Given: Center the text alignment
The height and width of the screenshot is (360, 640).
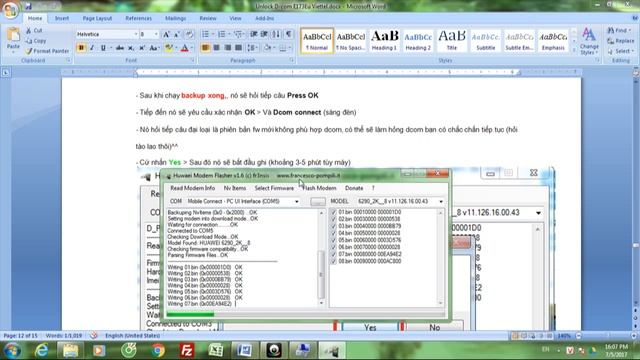Looking at the screenshot, I should coord(216,48).
